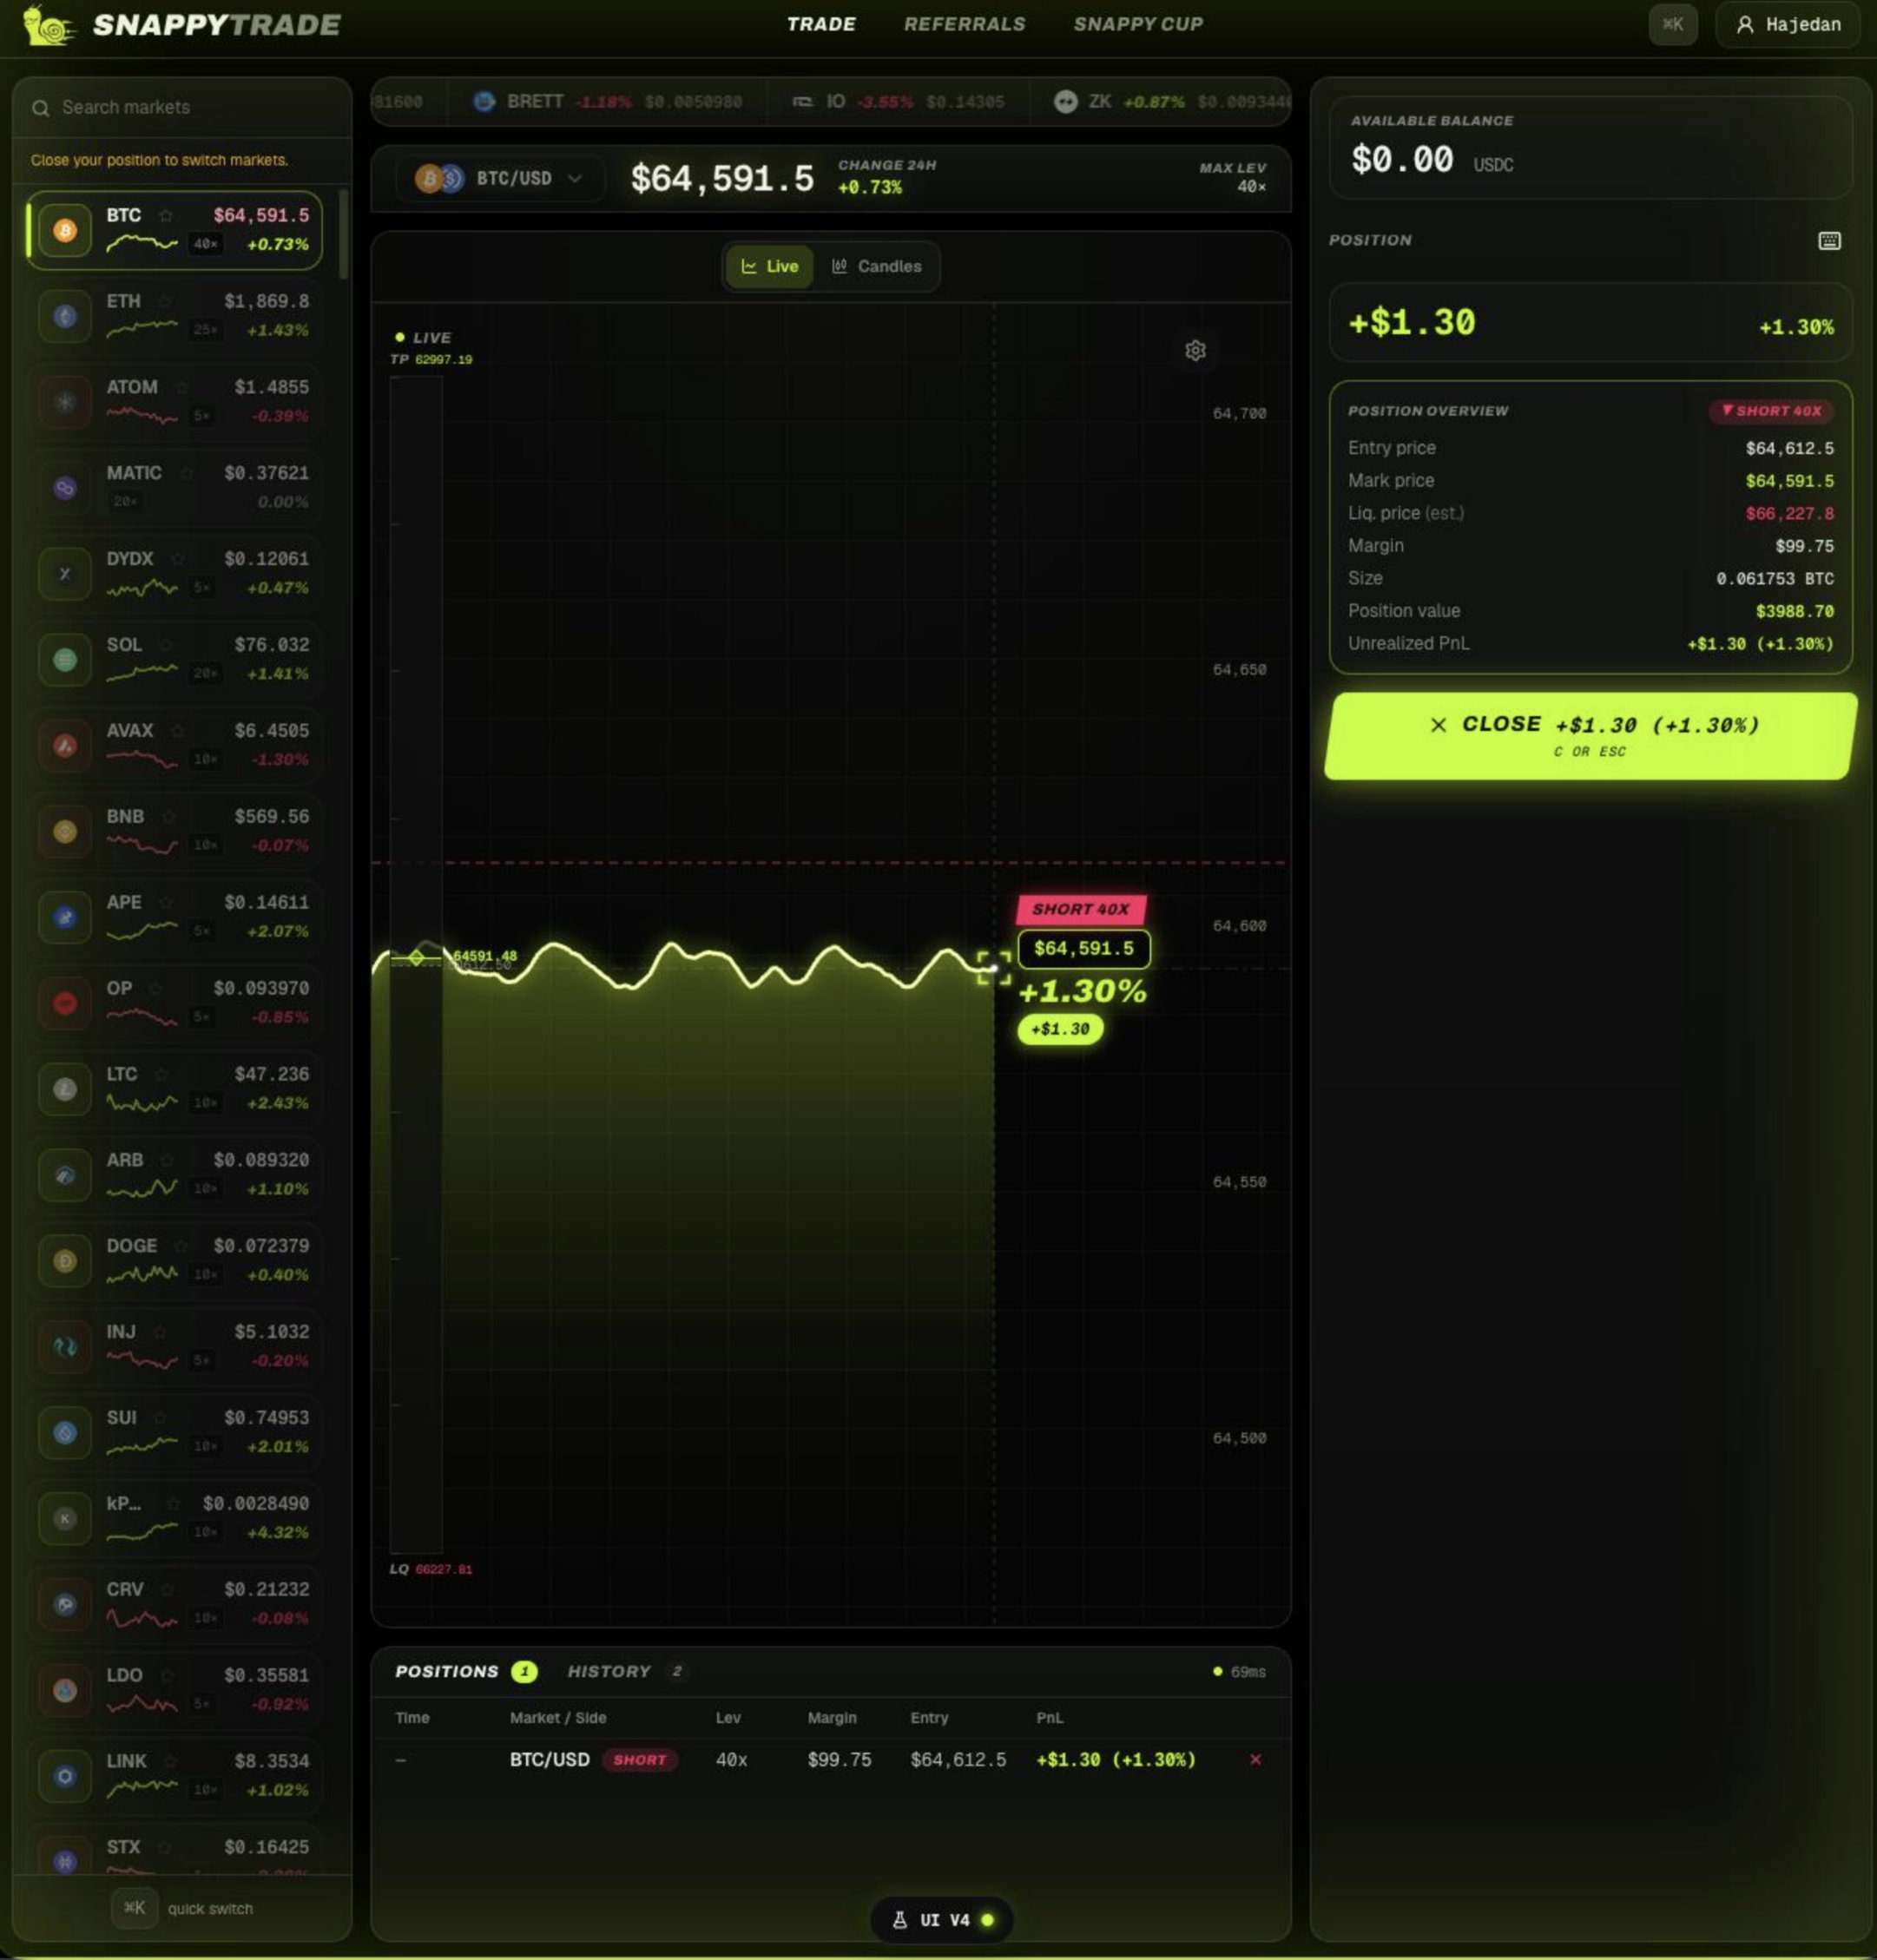Open the BTC/USD market dropdown
Viewport: 1877px width, 1960px height.
[500, 179]
